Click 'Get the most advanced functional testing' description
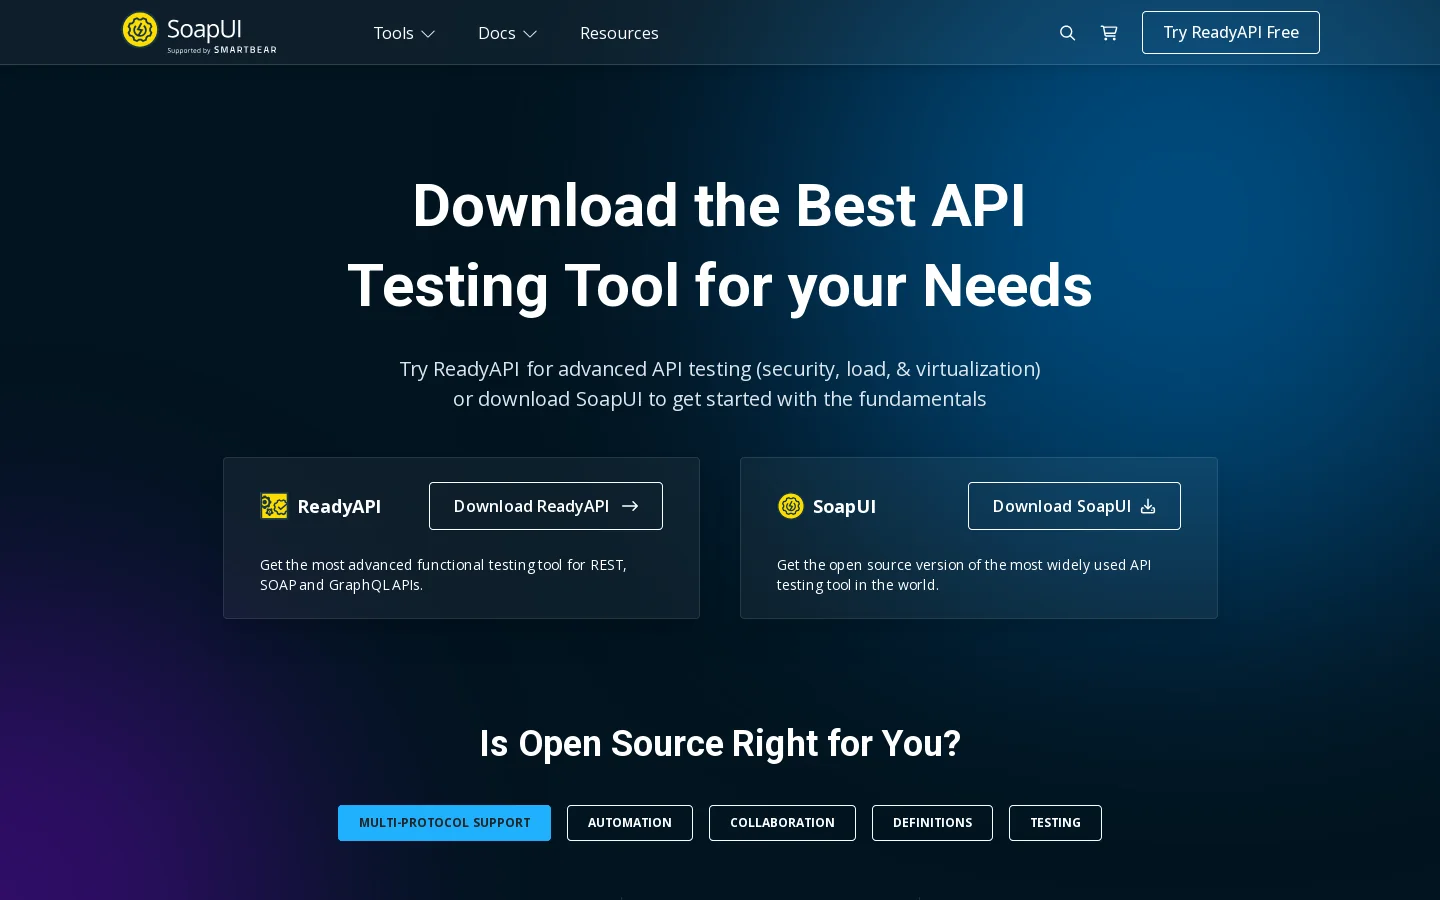Screen dimensions: 1440x900 [443, 575]
